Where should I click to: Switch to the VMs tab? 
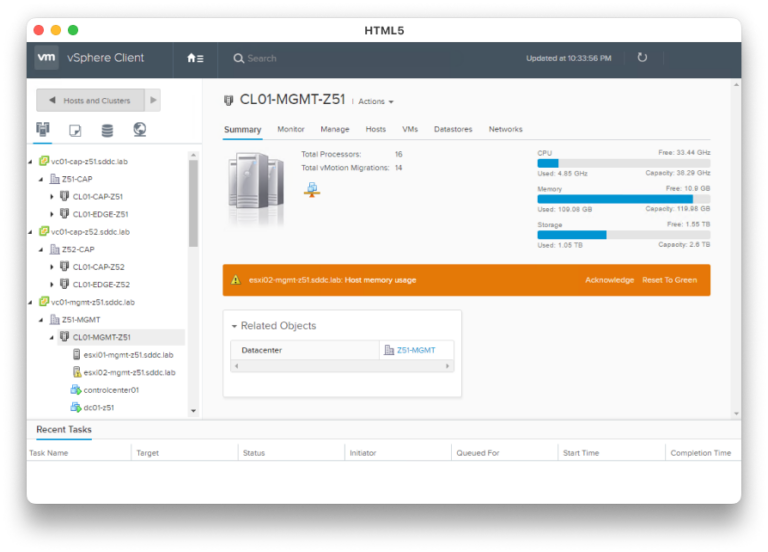point(410,129)
